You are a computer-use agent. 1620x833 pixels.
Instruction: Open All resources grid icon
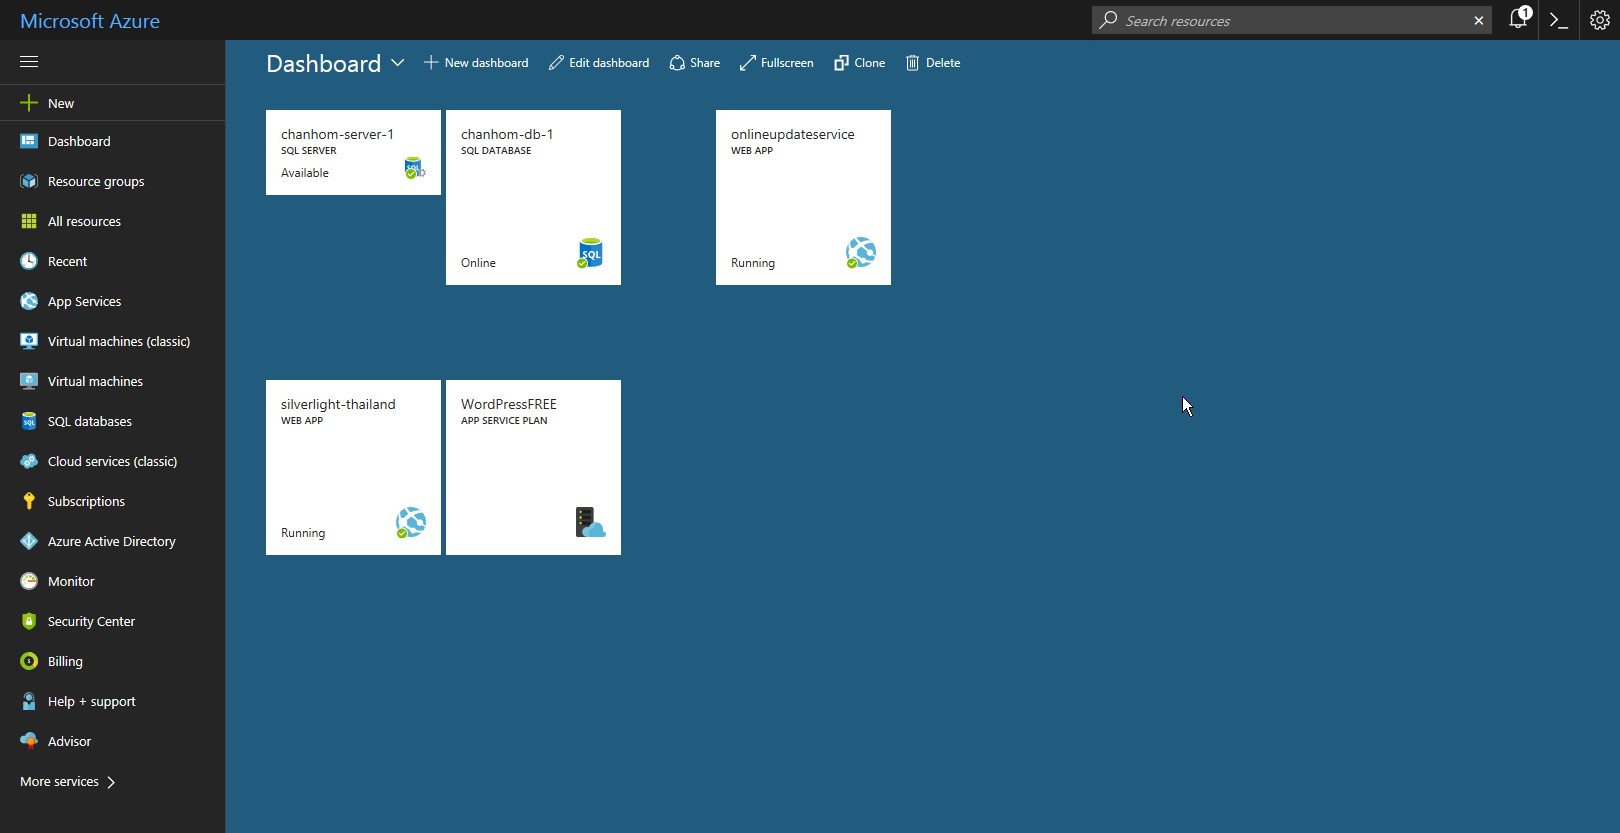pyautogui.click(x=29, y=221)
